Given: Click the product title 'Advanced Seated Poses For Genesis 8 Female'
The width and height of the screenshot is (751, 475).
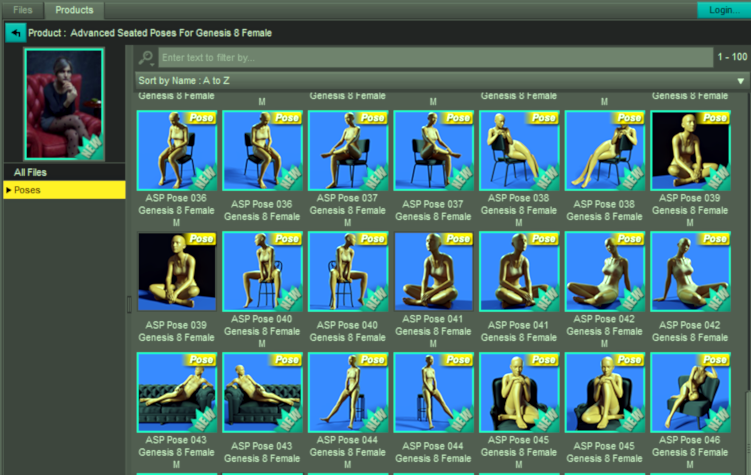Looking at the screenshot, I should coord(171,33).
